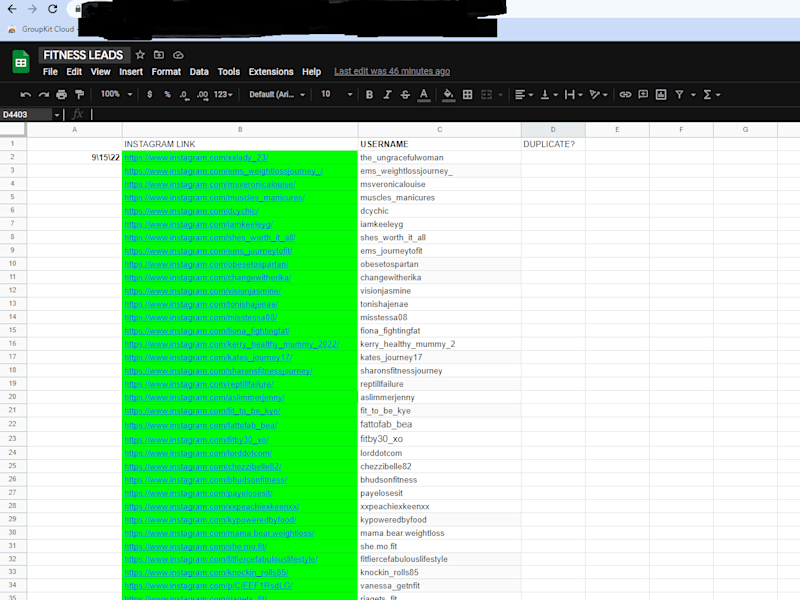Open the Help menu
The width and height of the screenshot is (800, 600).
point(311,72)
